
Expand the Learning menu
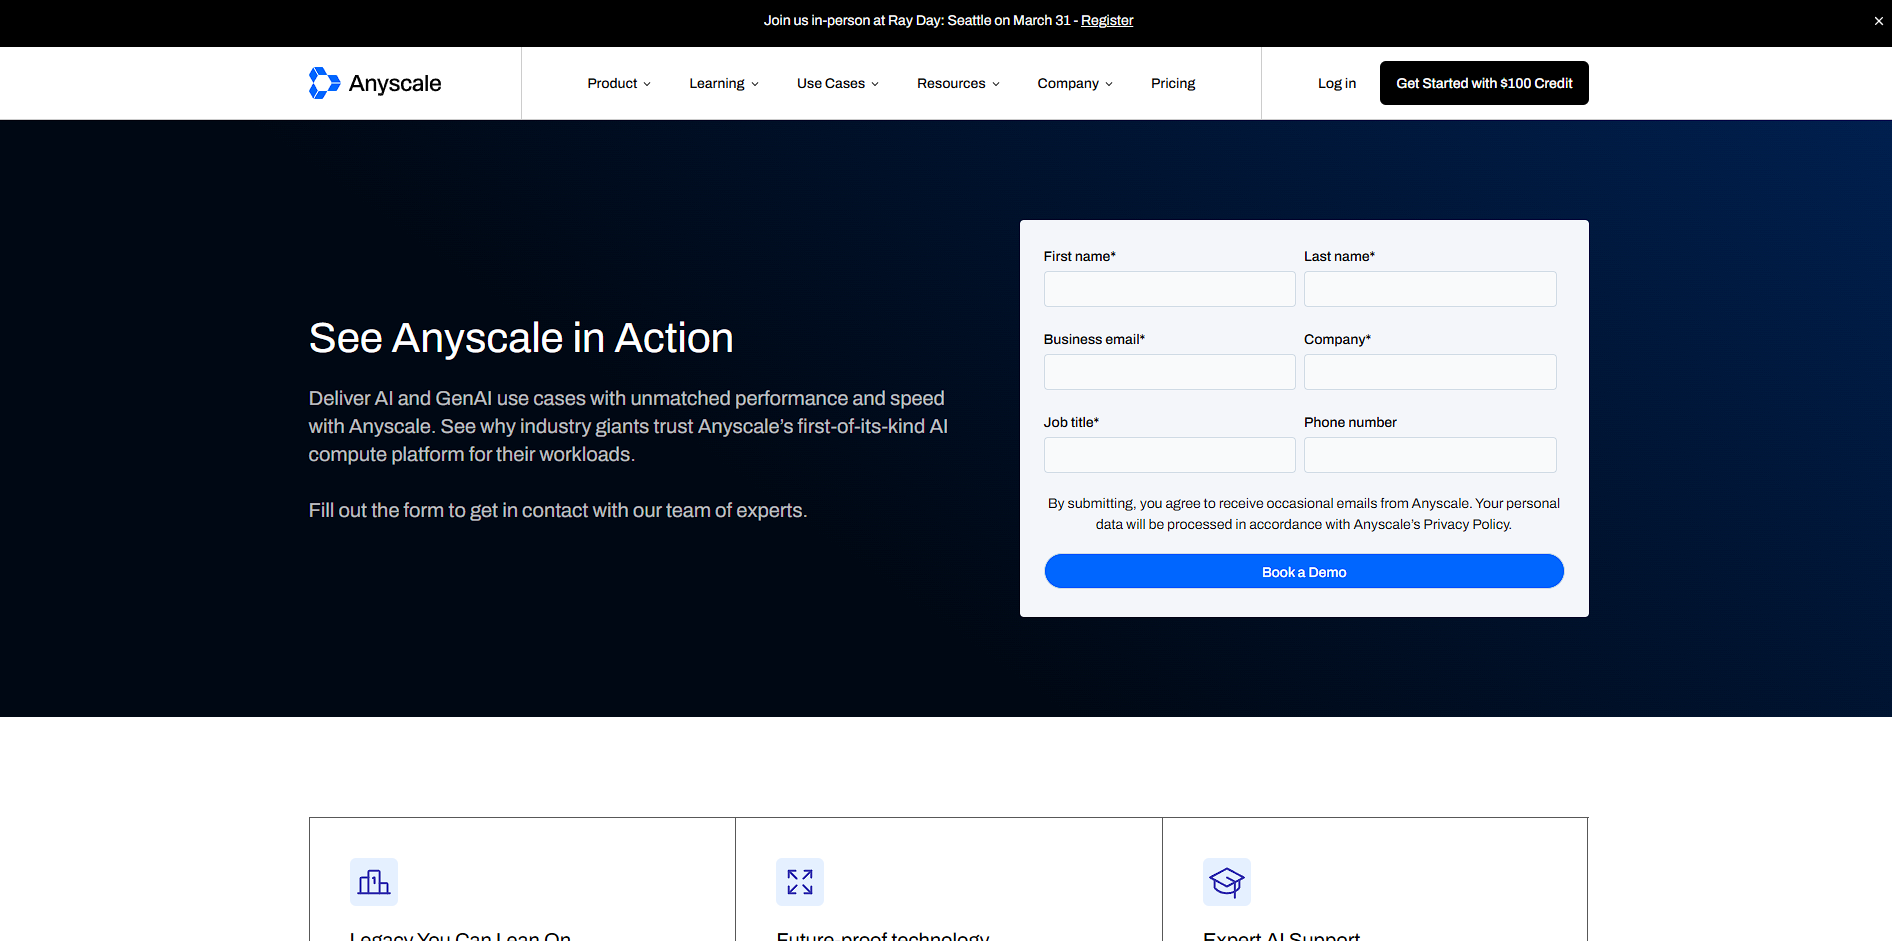pos(724,83)
